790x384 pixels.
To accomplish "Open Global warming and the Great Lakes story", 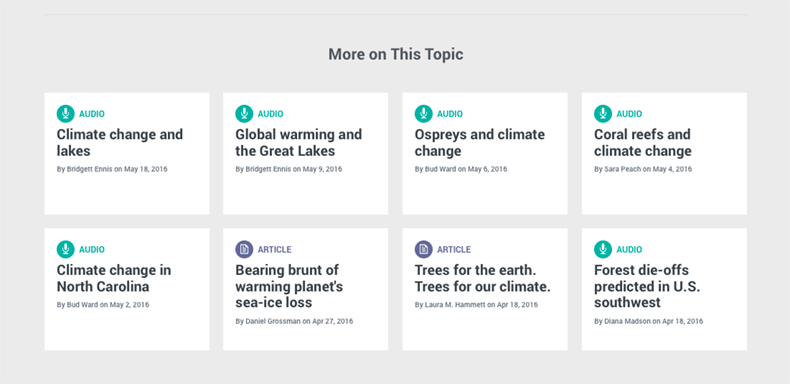I will (298, 143).
